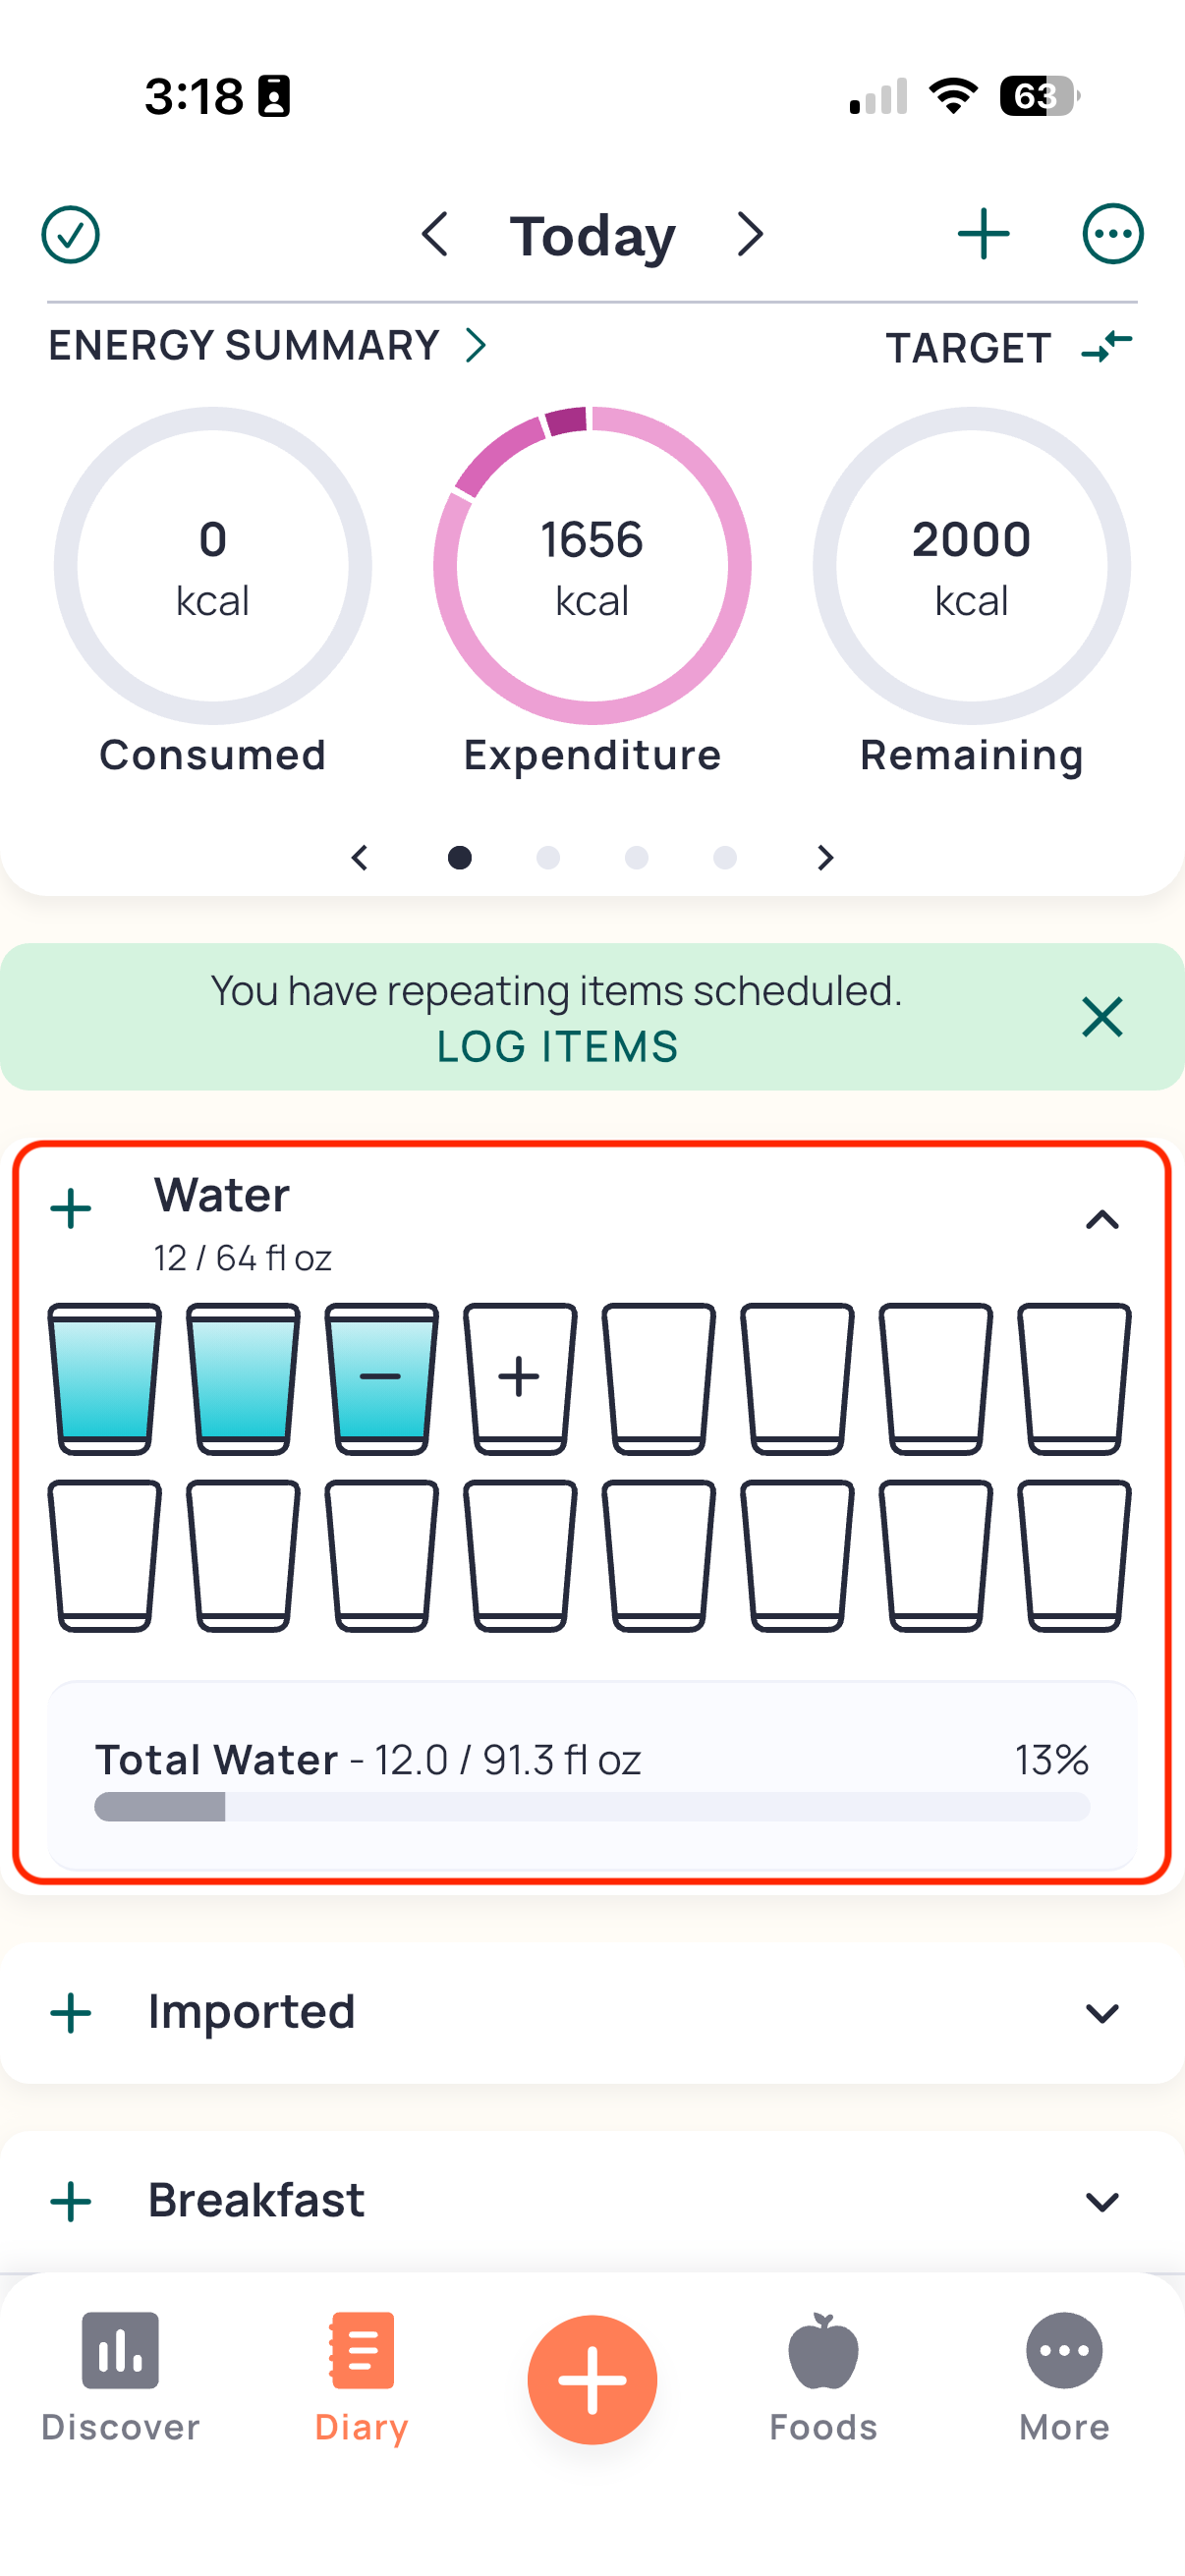This screenshot has width=1185, height=2576.
Task: Collapse the Water section chevron
Action: (1102, 1219)
